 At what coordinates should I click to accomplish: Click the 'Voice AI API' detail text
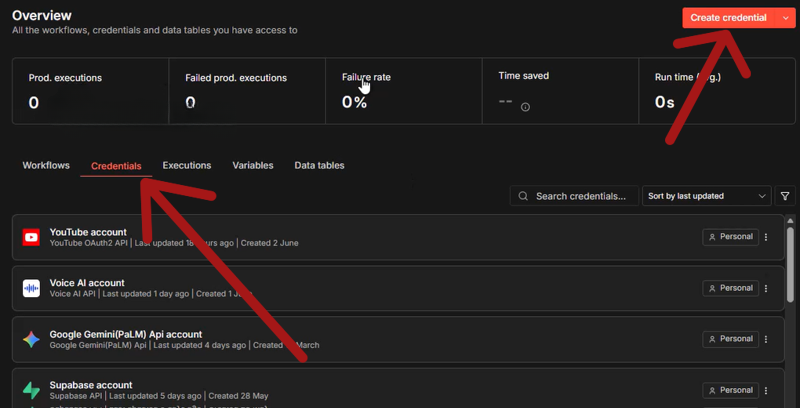(x=72, y=294)
